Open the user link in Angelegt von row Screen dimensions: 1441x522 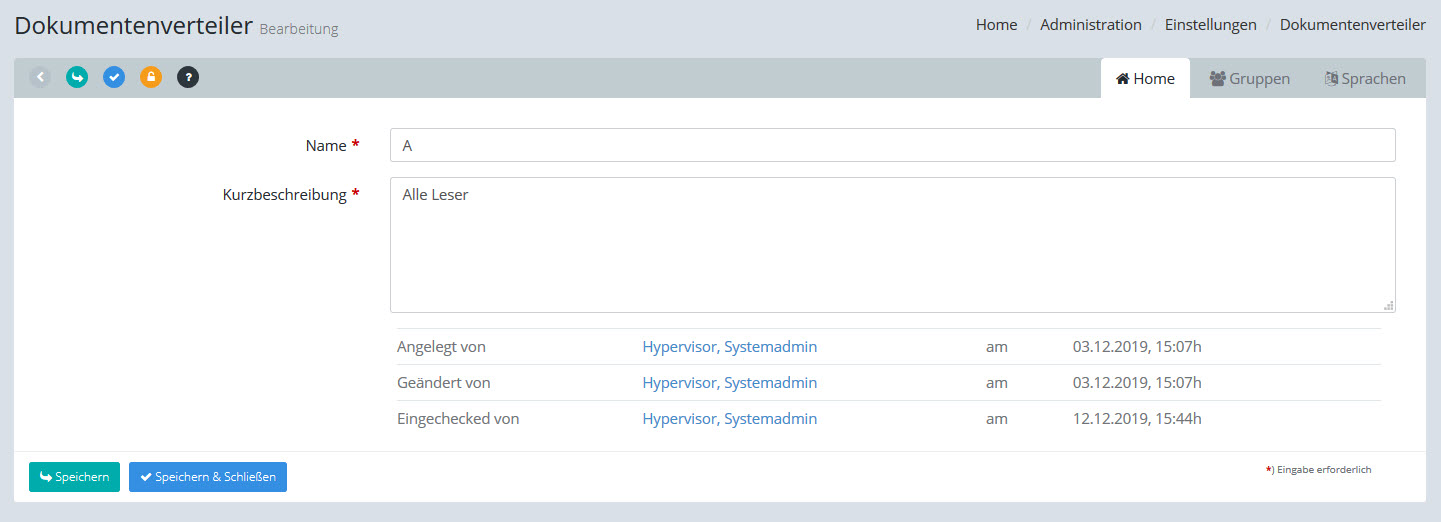pyautogui.click(x=729, y=347)
